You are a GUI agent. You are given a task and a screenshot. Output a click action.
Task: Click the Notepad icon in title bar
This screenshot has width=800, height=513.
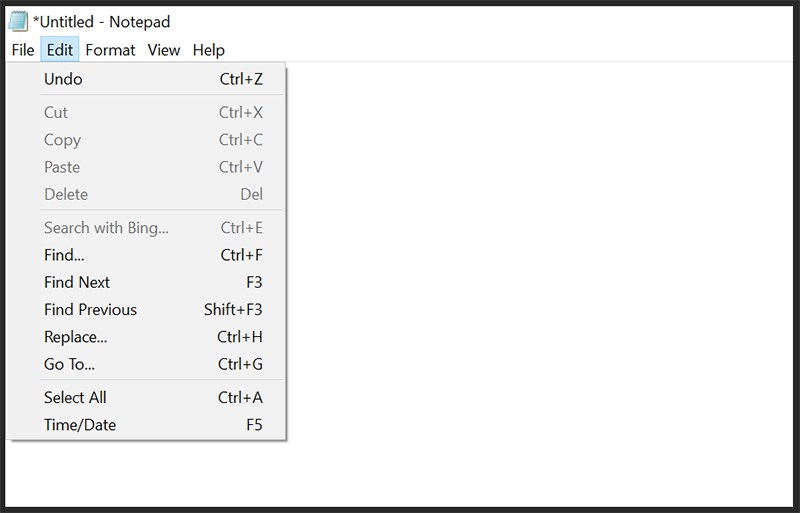[x=18, y=21]
